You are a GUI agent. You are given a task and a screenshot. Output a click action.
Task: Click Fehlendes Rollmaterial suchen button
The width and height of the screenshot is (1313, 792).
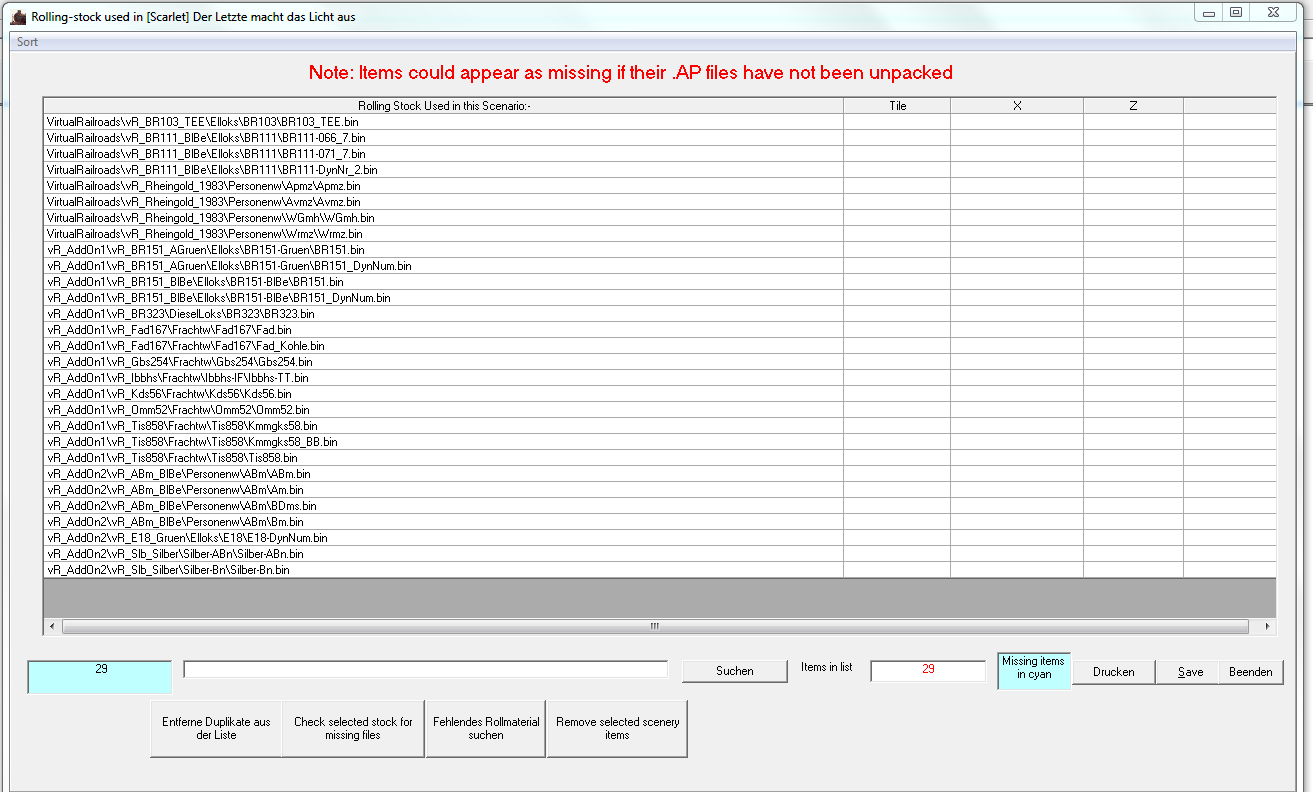[486, 728]
